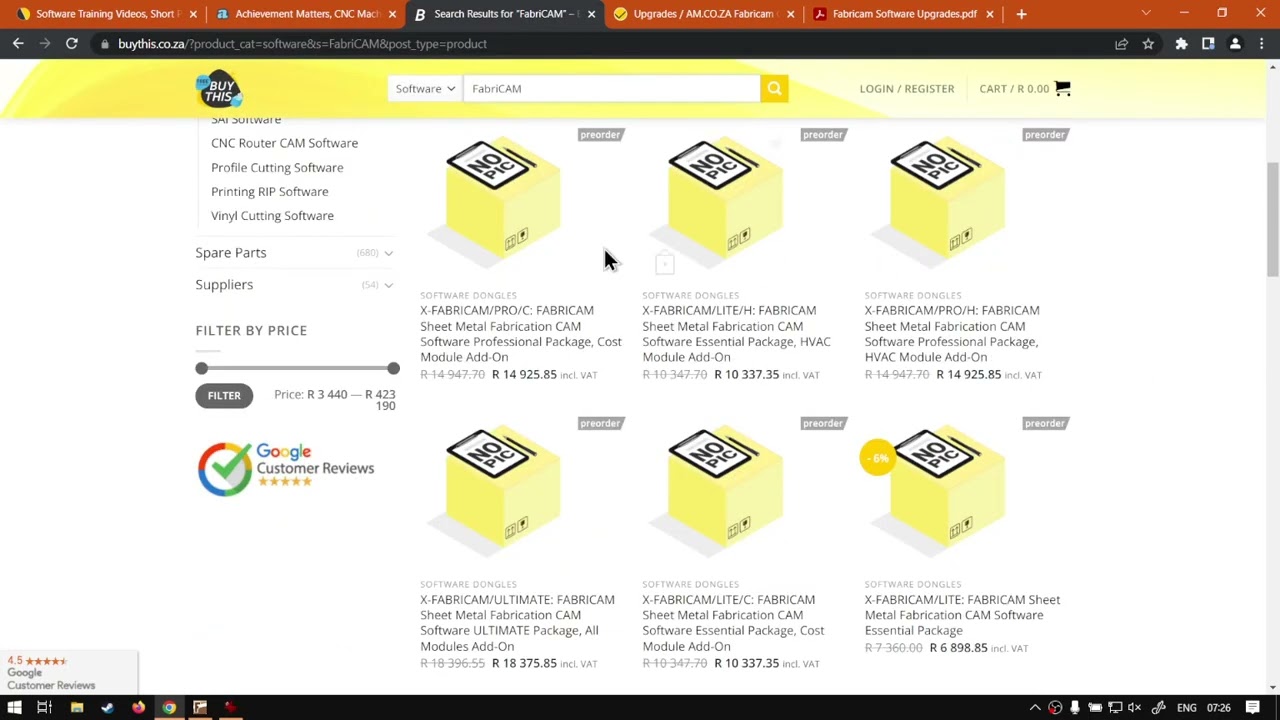Click the FILTER price button
This screenshot has width=1280, height=720.
click(224, 395)
